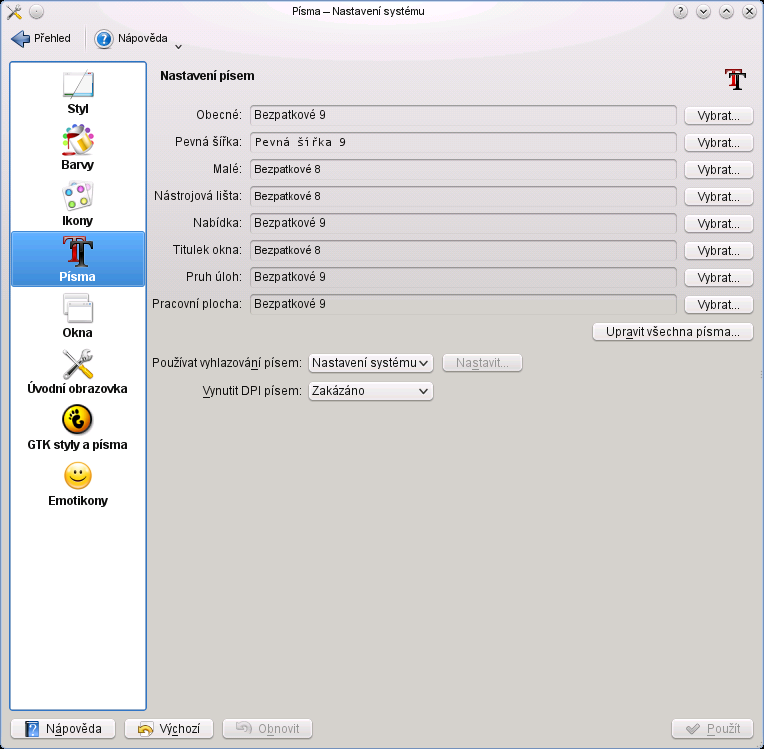Image resolution: width=764 pixels, height=749 pixels.
Task: Click the Obecné font preview field
Action: [463, 115]
